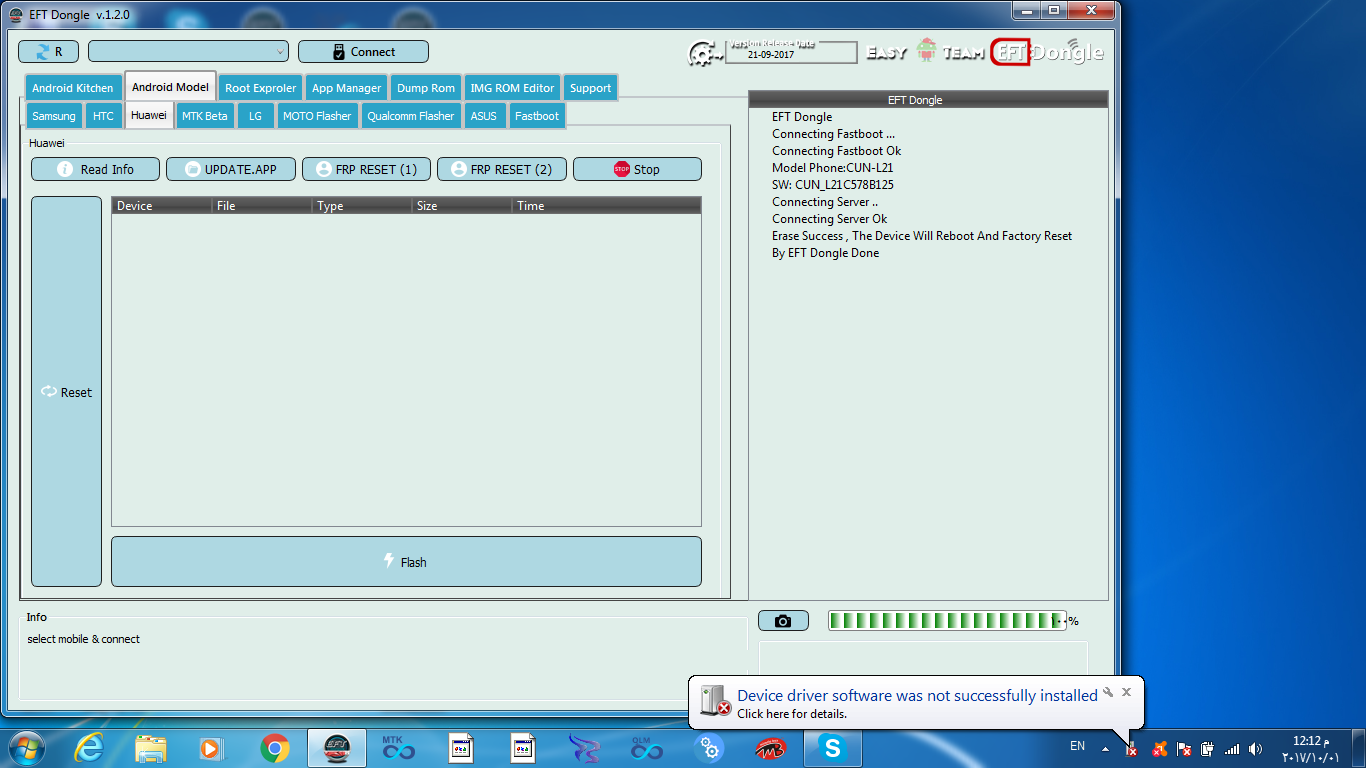Open the QLM infinity tool in taskbar
This screenshot has height=768, width=1366.
tap(646, 747)
